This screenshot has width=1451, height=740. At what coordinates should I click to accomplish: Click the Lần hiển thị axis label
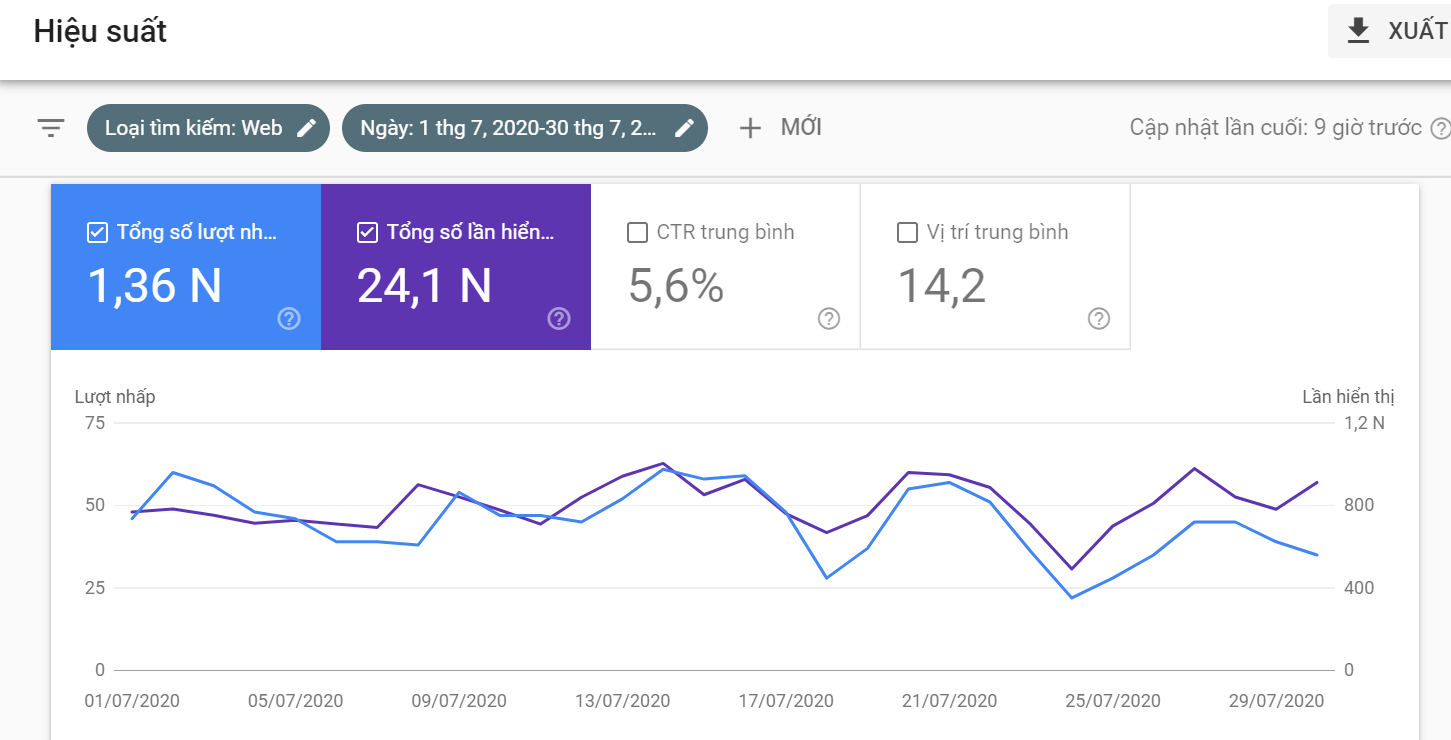(1348, 397)
